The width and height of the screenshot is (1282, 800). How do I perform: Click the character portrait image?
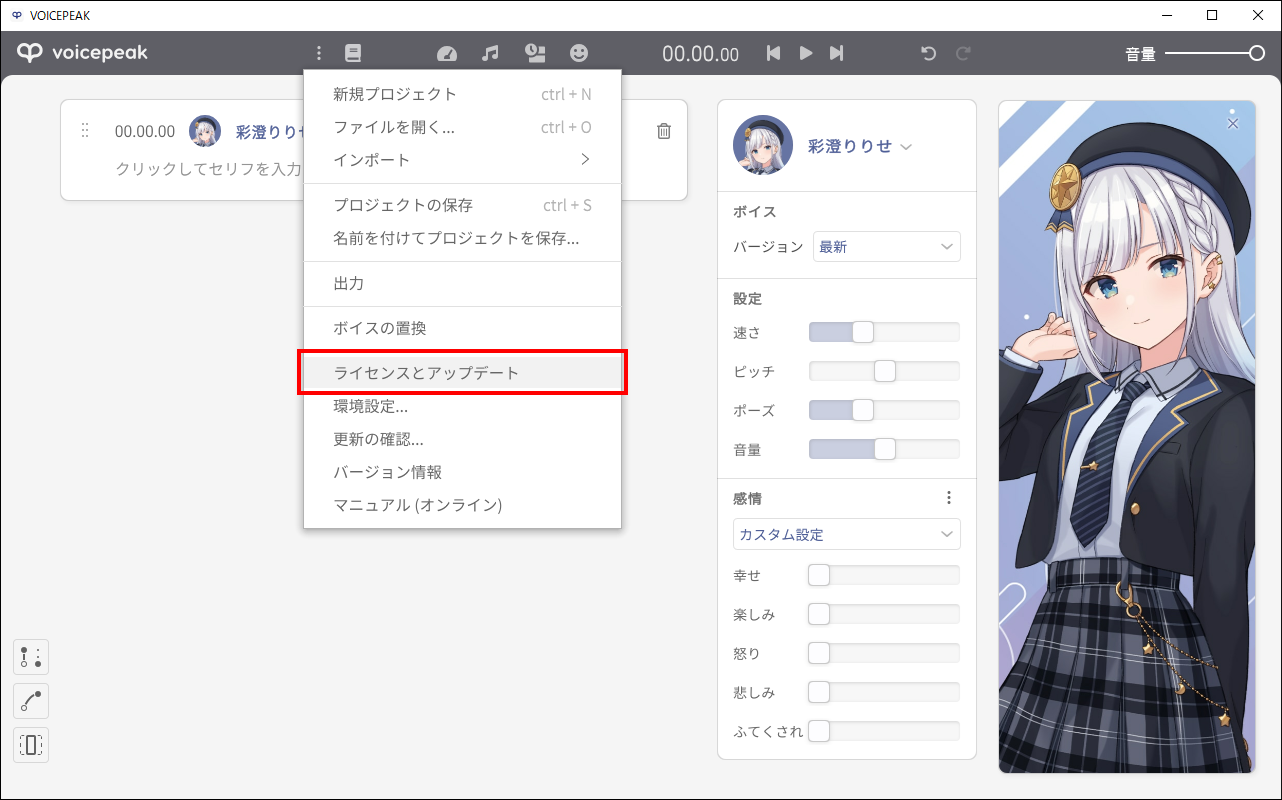pyautogui.click(x=1126, y=436)
